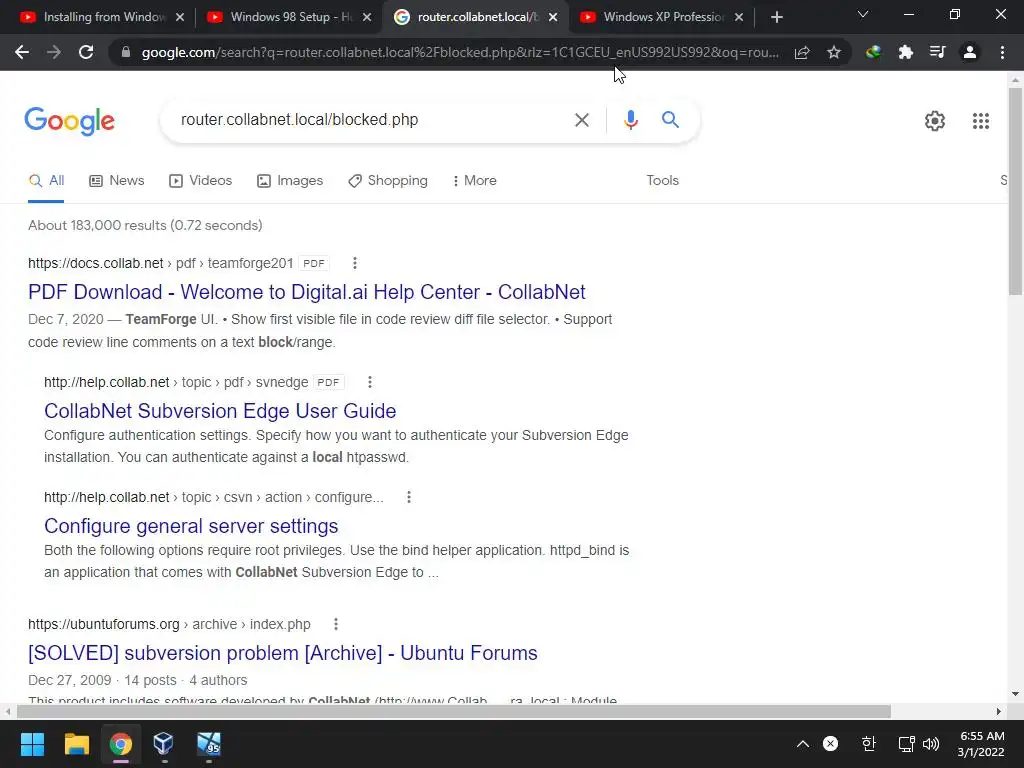Viewport: 1024px width, 768px height.
Task: Open the Tools search options
Action: pyautogui.click(x=662, y=180)
